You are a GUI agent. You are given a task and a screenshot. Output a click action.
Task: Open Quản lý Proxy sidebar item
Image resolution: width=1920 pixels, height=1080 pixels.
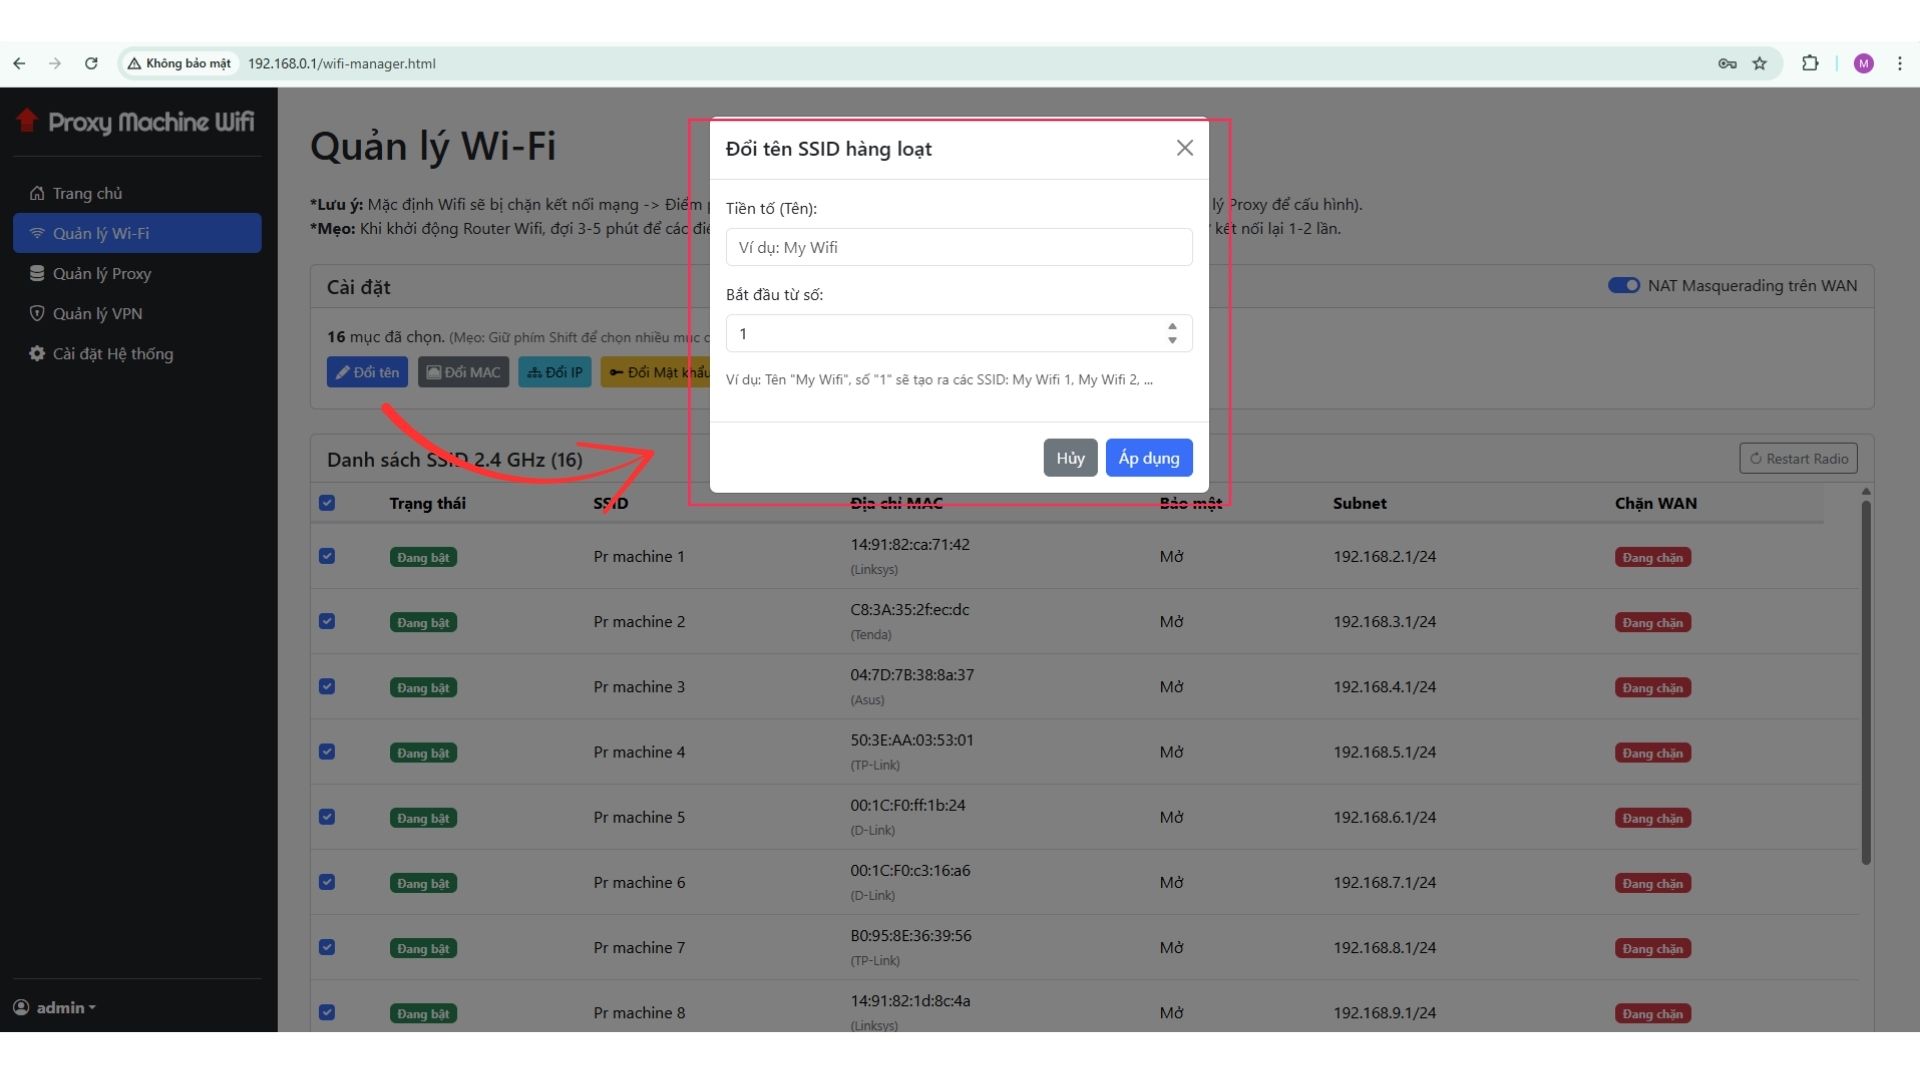[137, 273]
